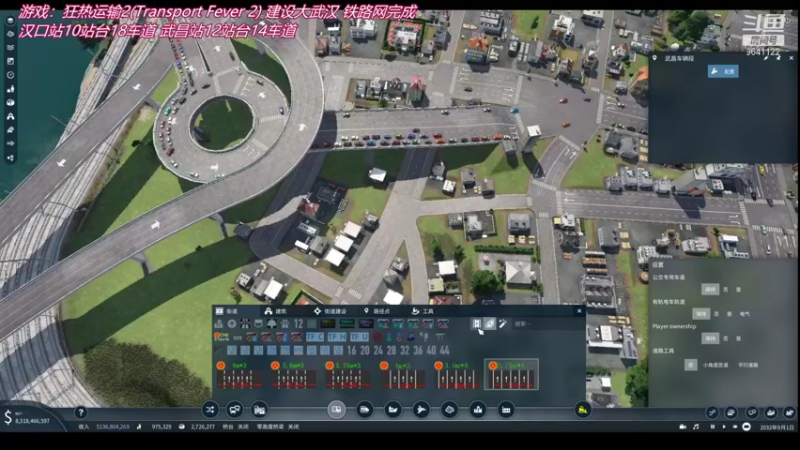800x450 pixels.
Task: Select the road construction menu button
Action: pos(336,410)
